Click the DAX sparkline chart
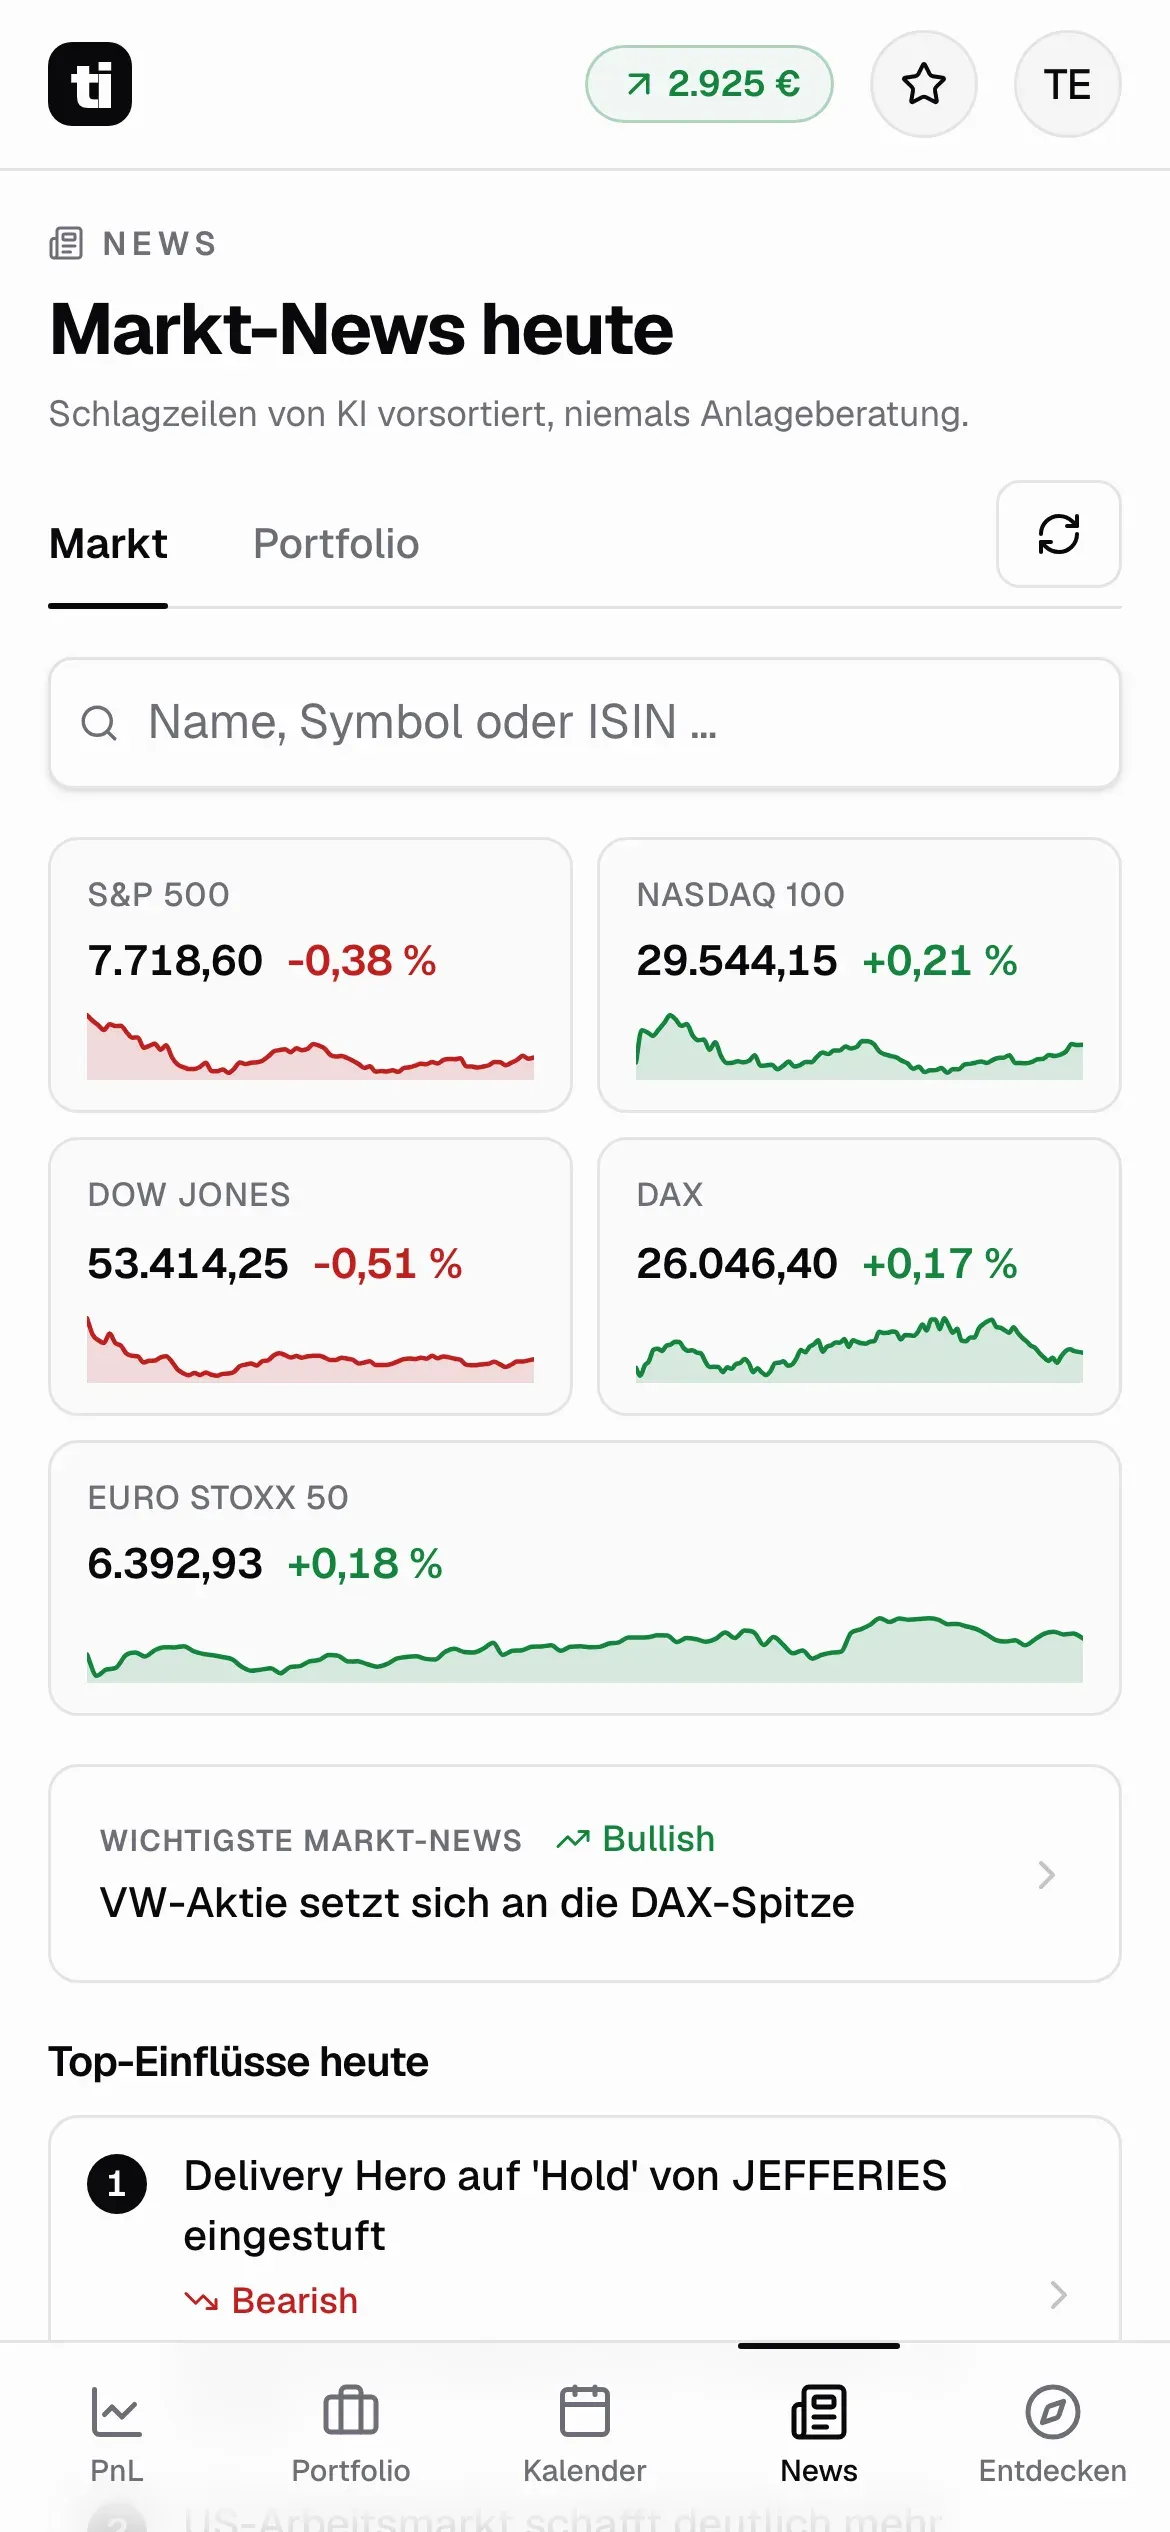 click(x=859, y=1349)
